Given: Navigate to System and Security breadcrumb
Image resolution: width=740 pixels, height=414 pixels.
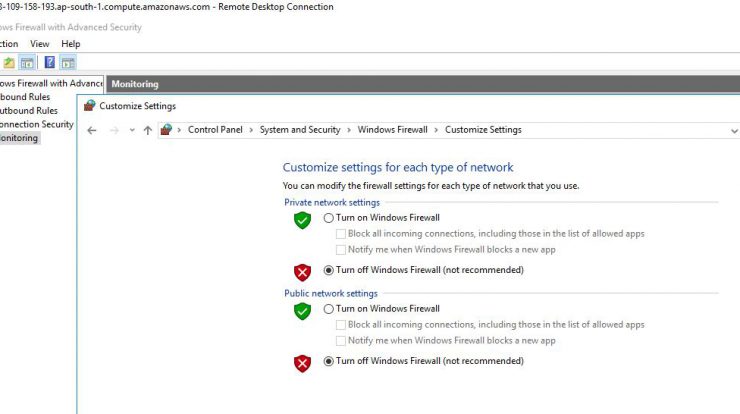Looking at the screenshot, I should coord(300,130).
